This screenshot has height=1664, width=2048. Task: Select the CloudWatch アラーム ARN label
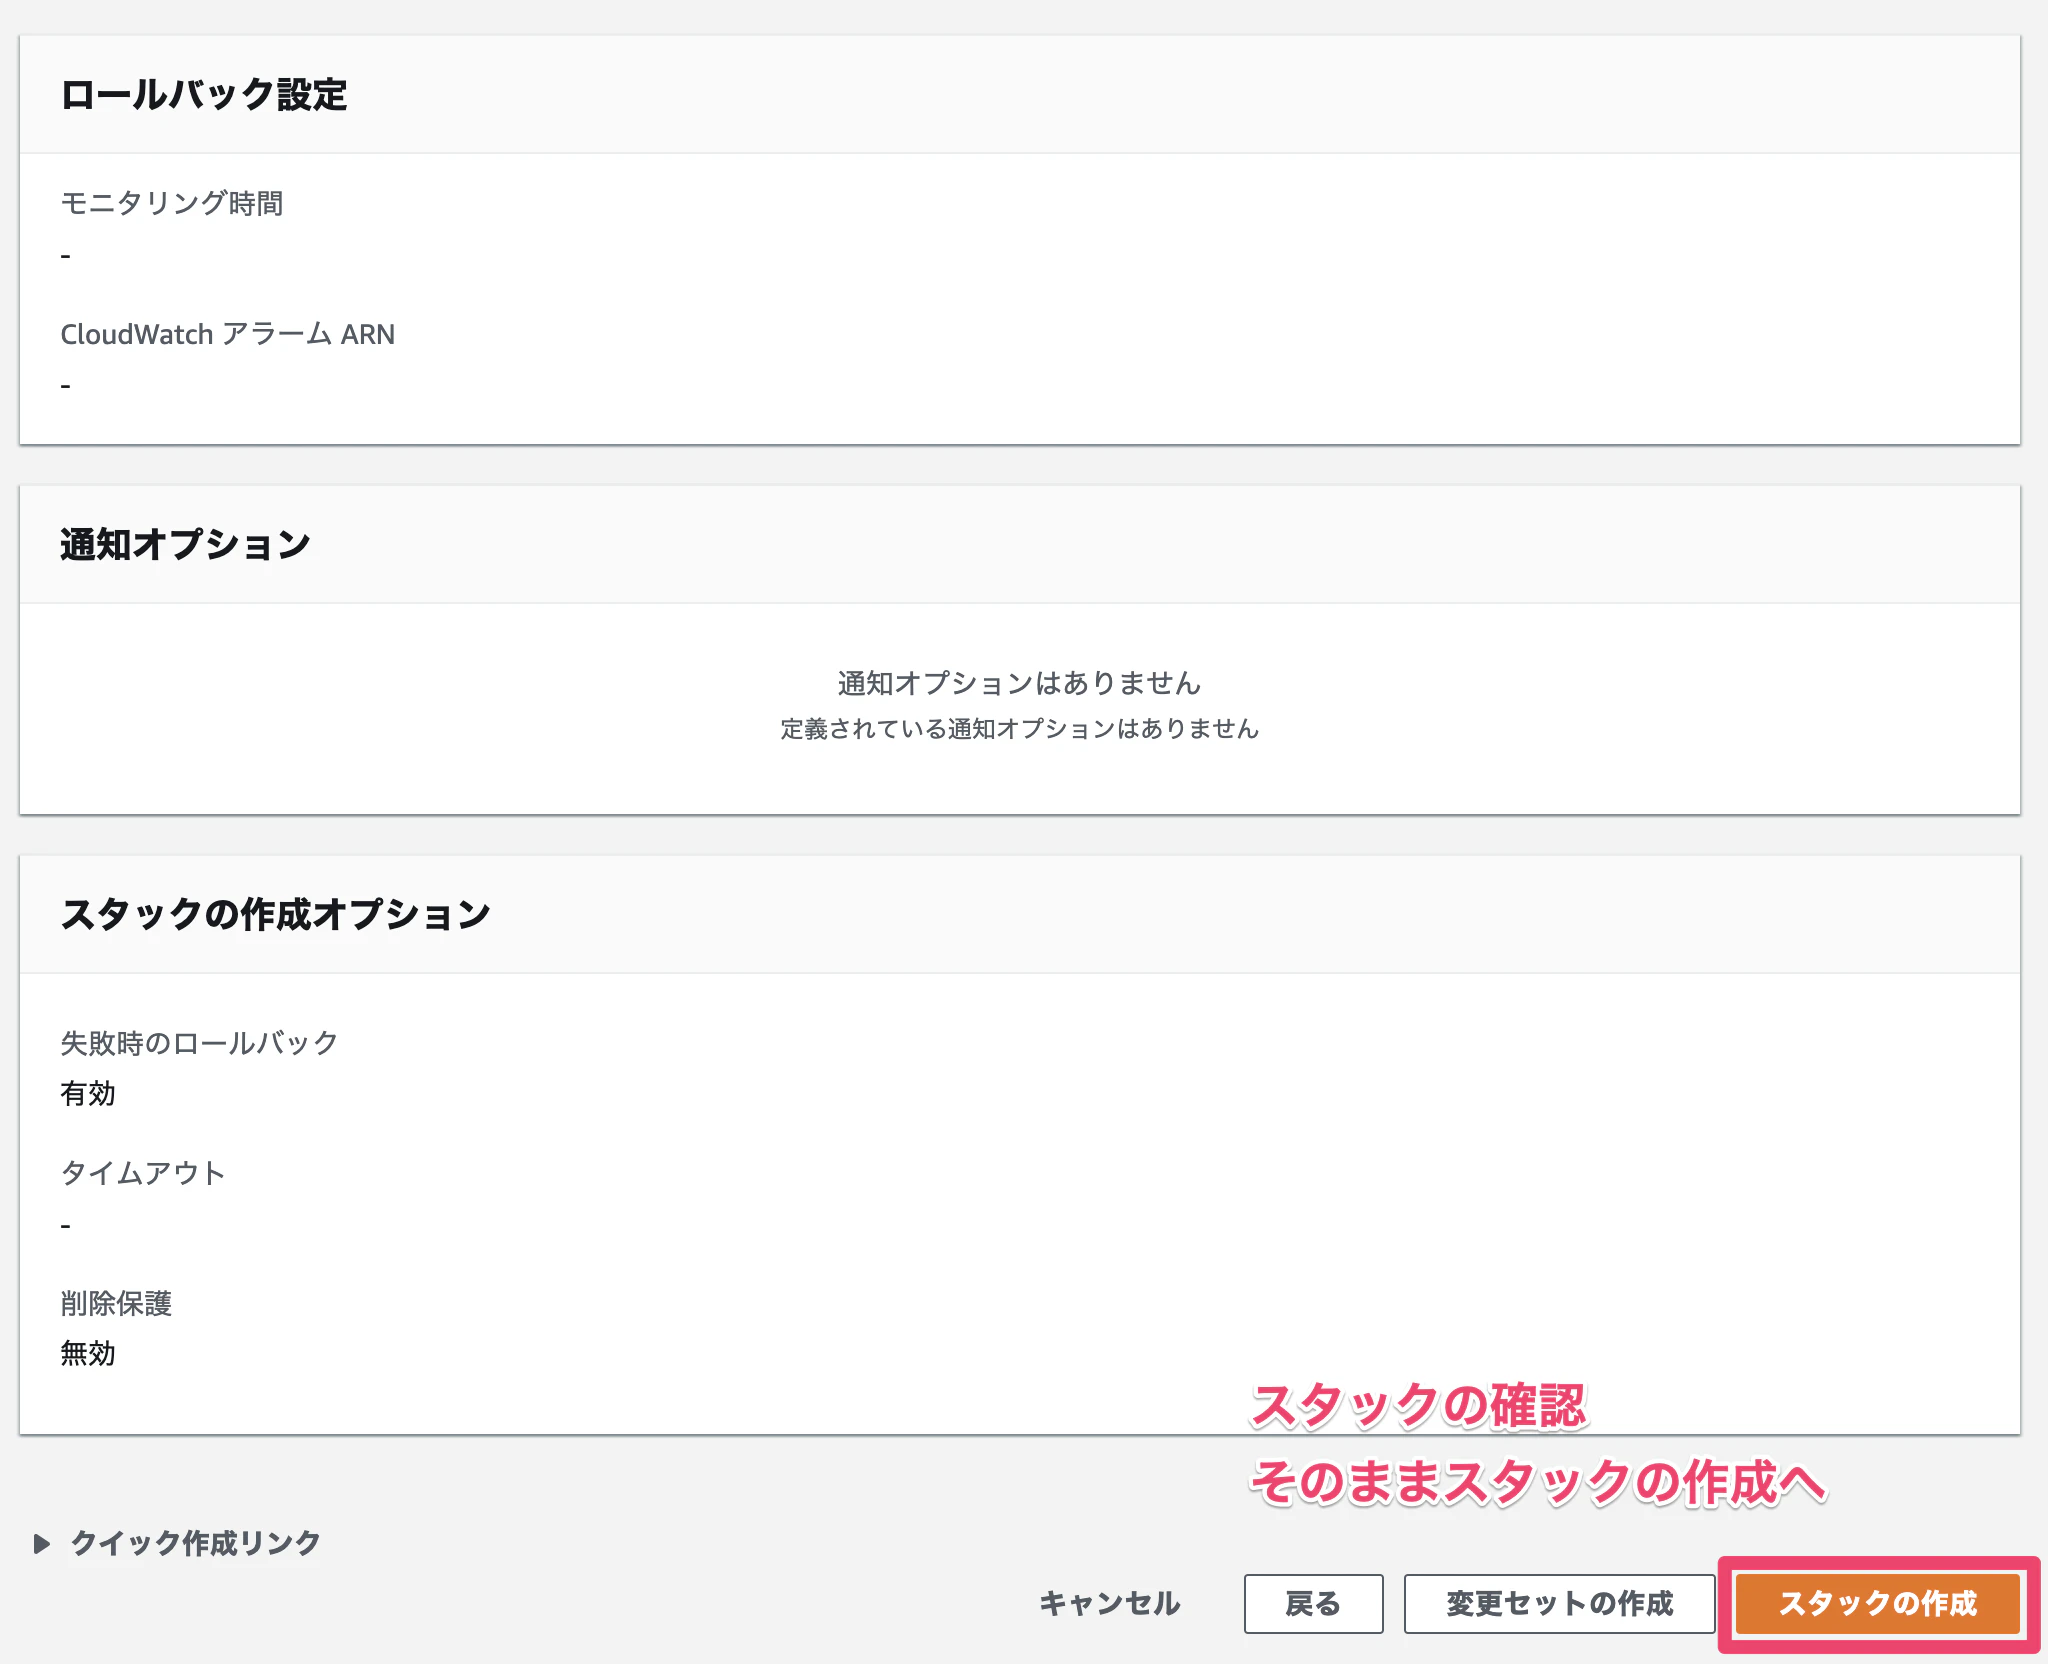(228, 334)
